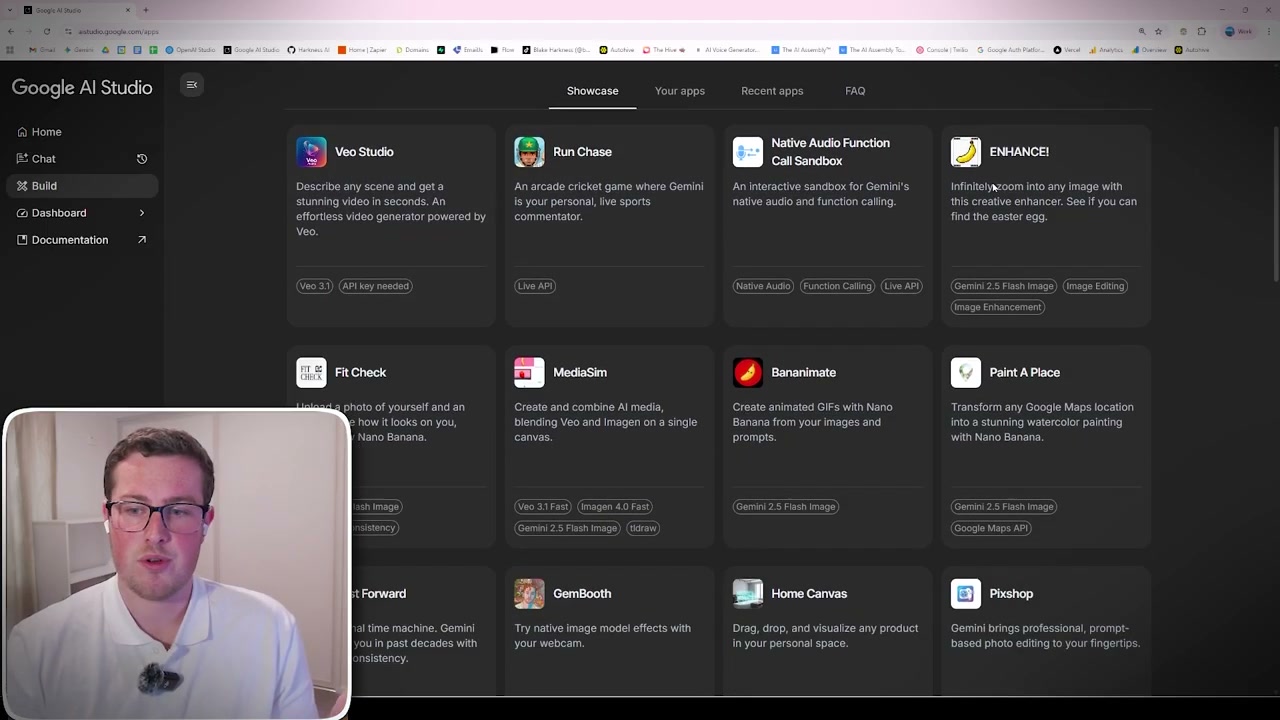1280x720 pixels.
Task: Click the Documentation external link arrow
Action: coord(142,240)
